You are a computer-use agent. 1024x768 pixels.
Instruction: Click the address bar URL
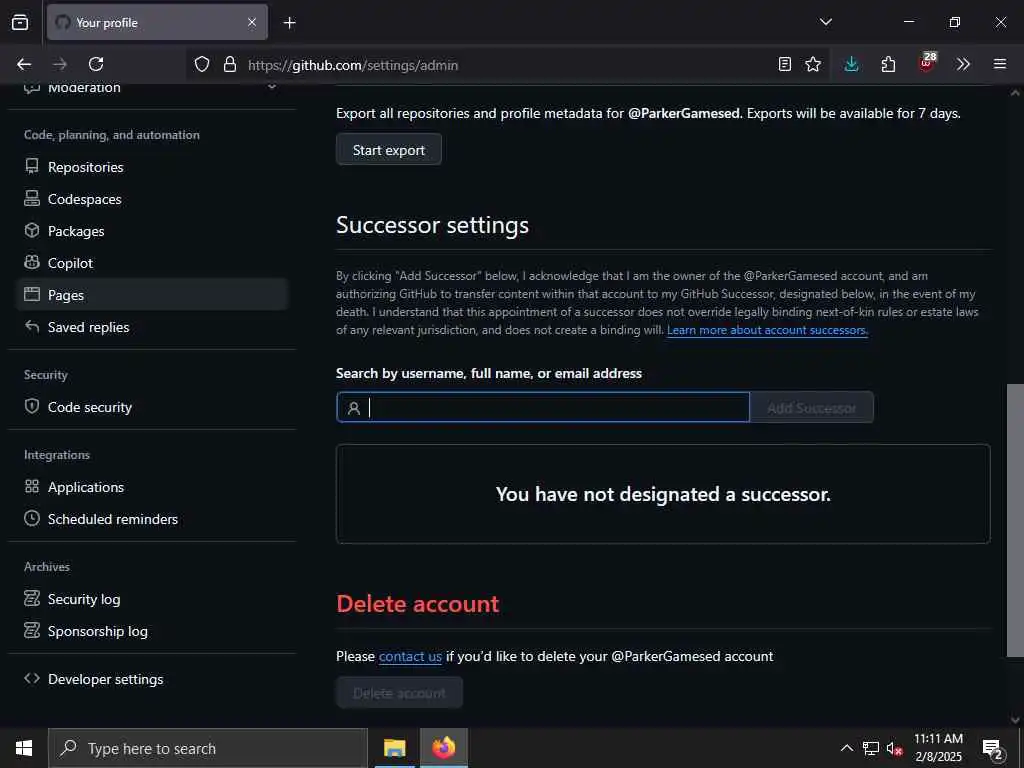pos(353,65)
